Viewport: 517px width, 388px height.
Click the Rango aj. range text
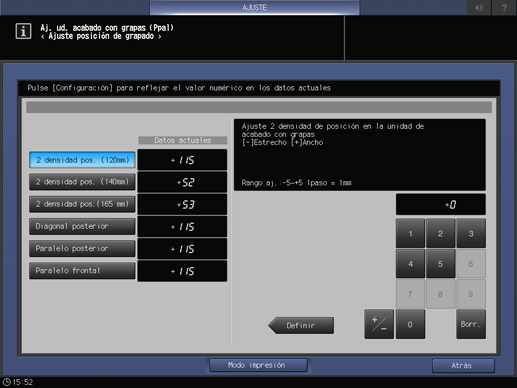(296, 183)
